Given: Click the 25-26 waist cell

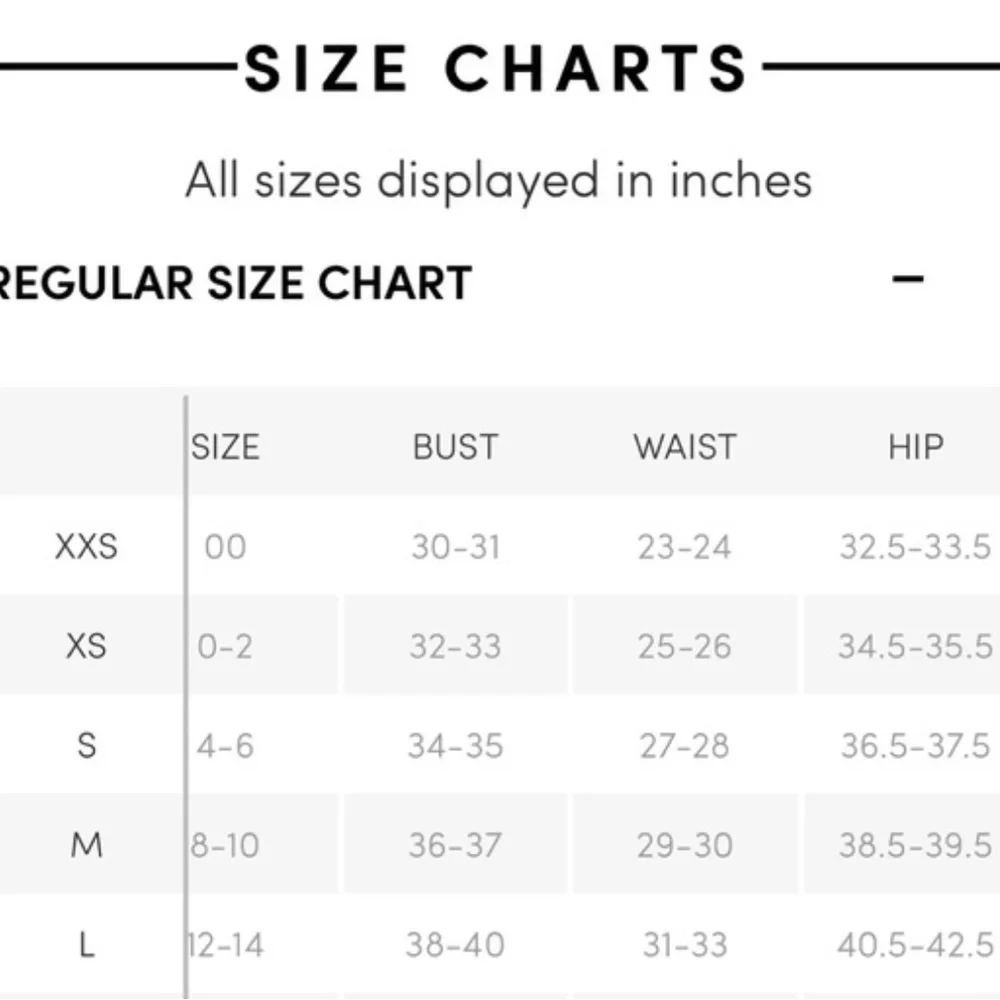Looking at the screenshot, I should point(685,646).
